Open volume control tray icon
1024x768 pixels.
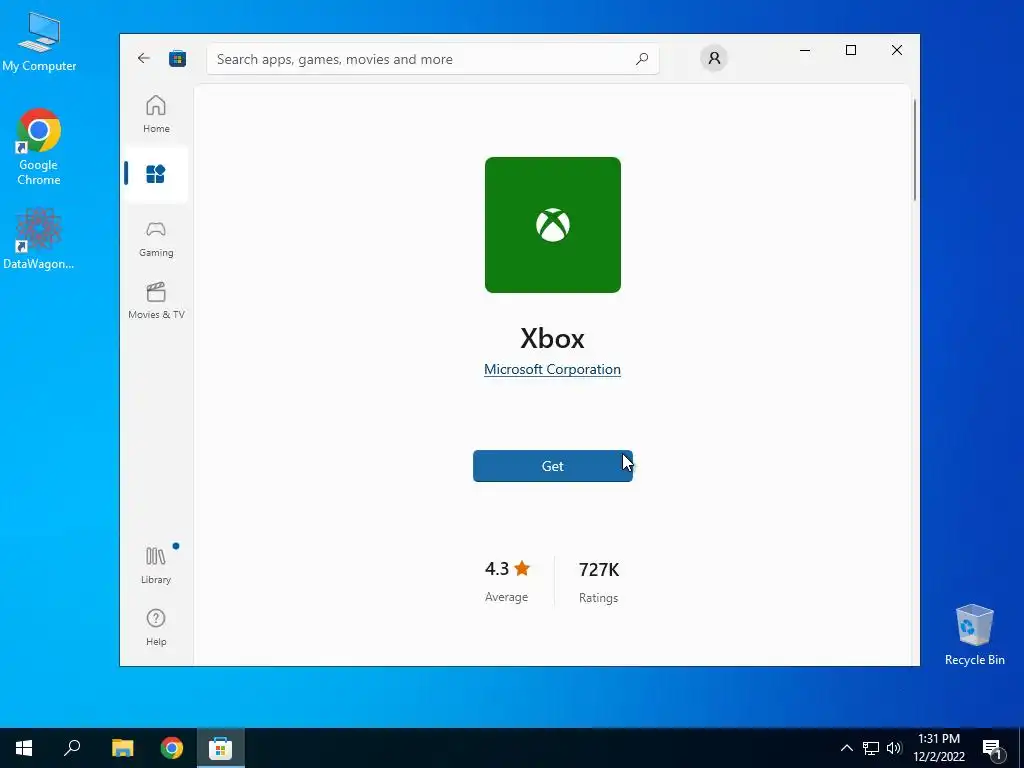point(894,748)
